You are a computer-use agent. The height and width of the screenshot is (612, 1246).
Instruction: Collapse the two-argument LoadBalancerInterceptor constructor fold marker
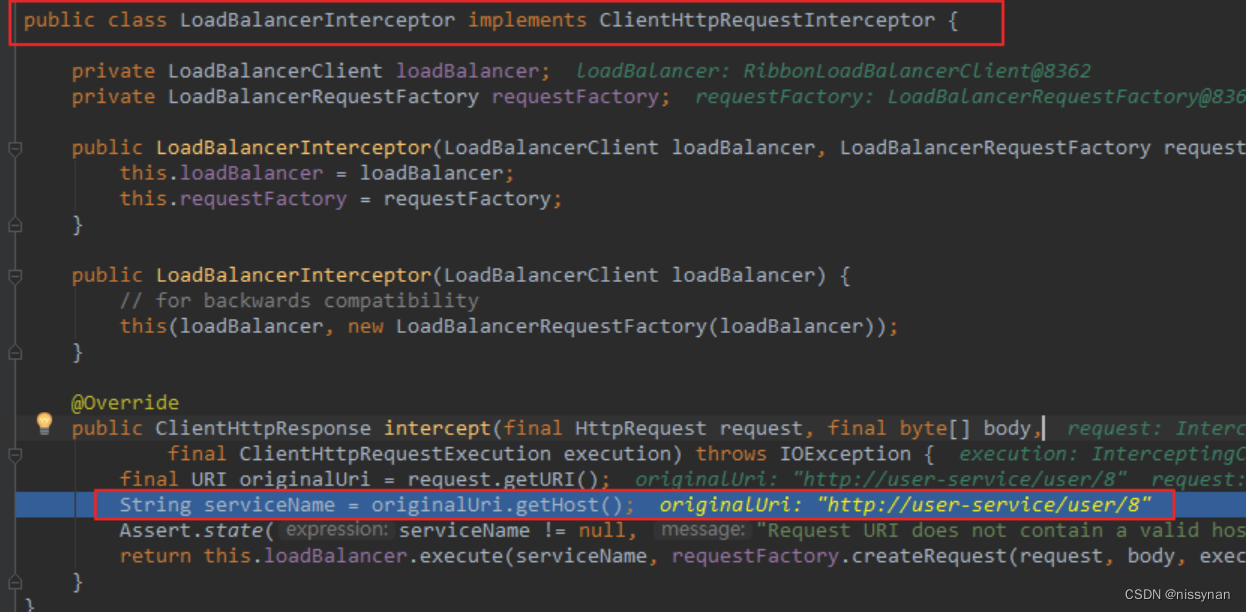(15, 148)
